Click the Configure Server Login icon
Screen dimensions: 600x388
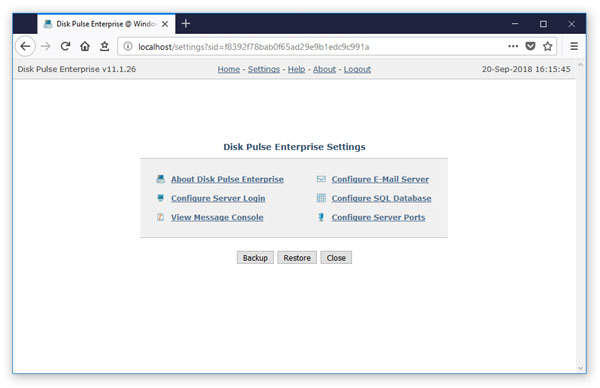point(160,198)
